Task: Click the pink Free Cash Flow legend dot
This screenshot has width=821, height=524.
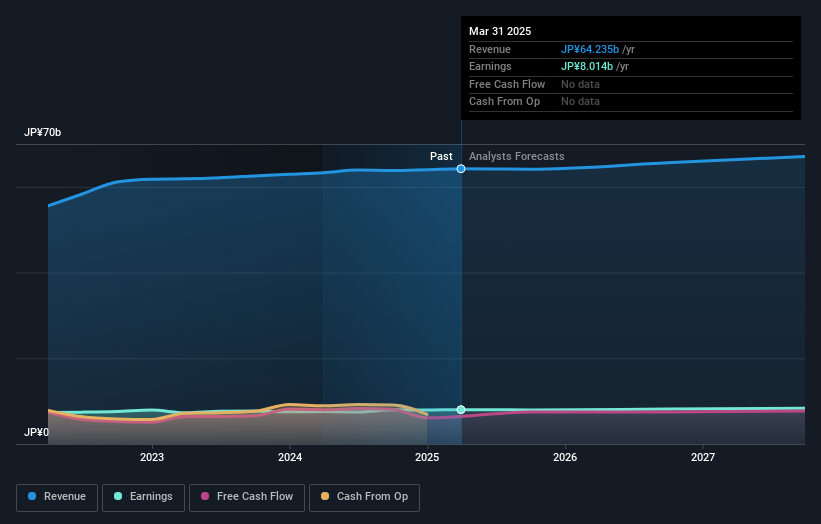Action: point(205,496)
